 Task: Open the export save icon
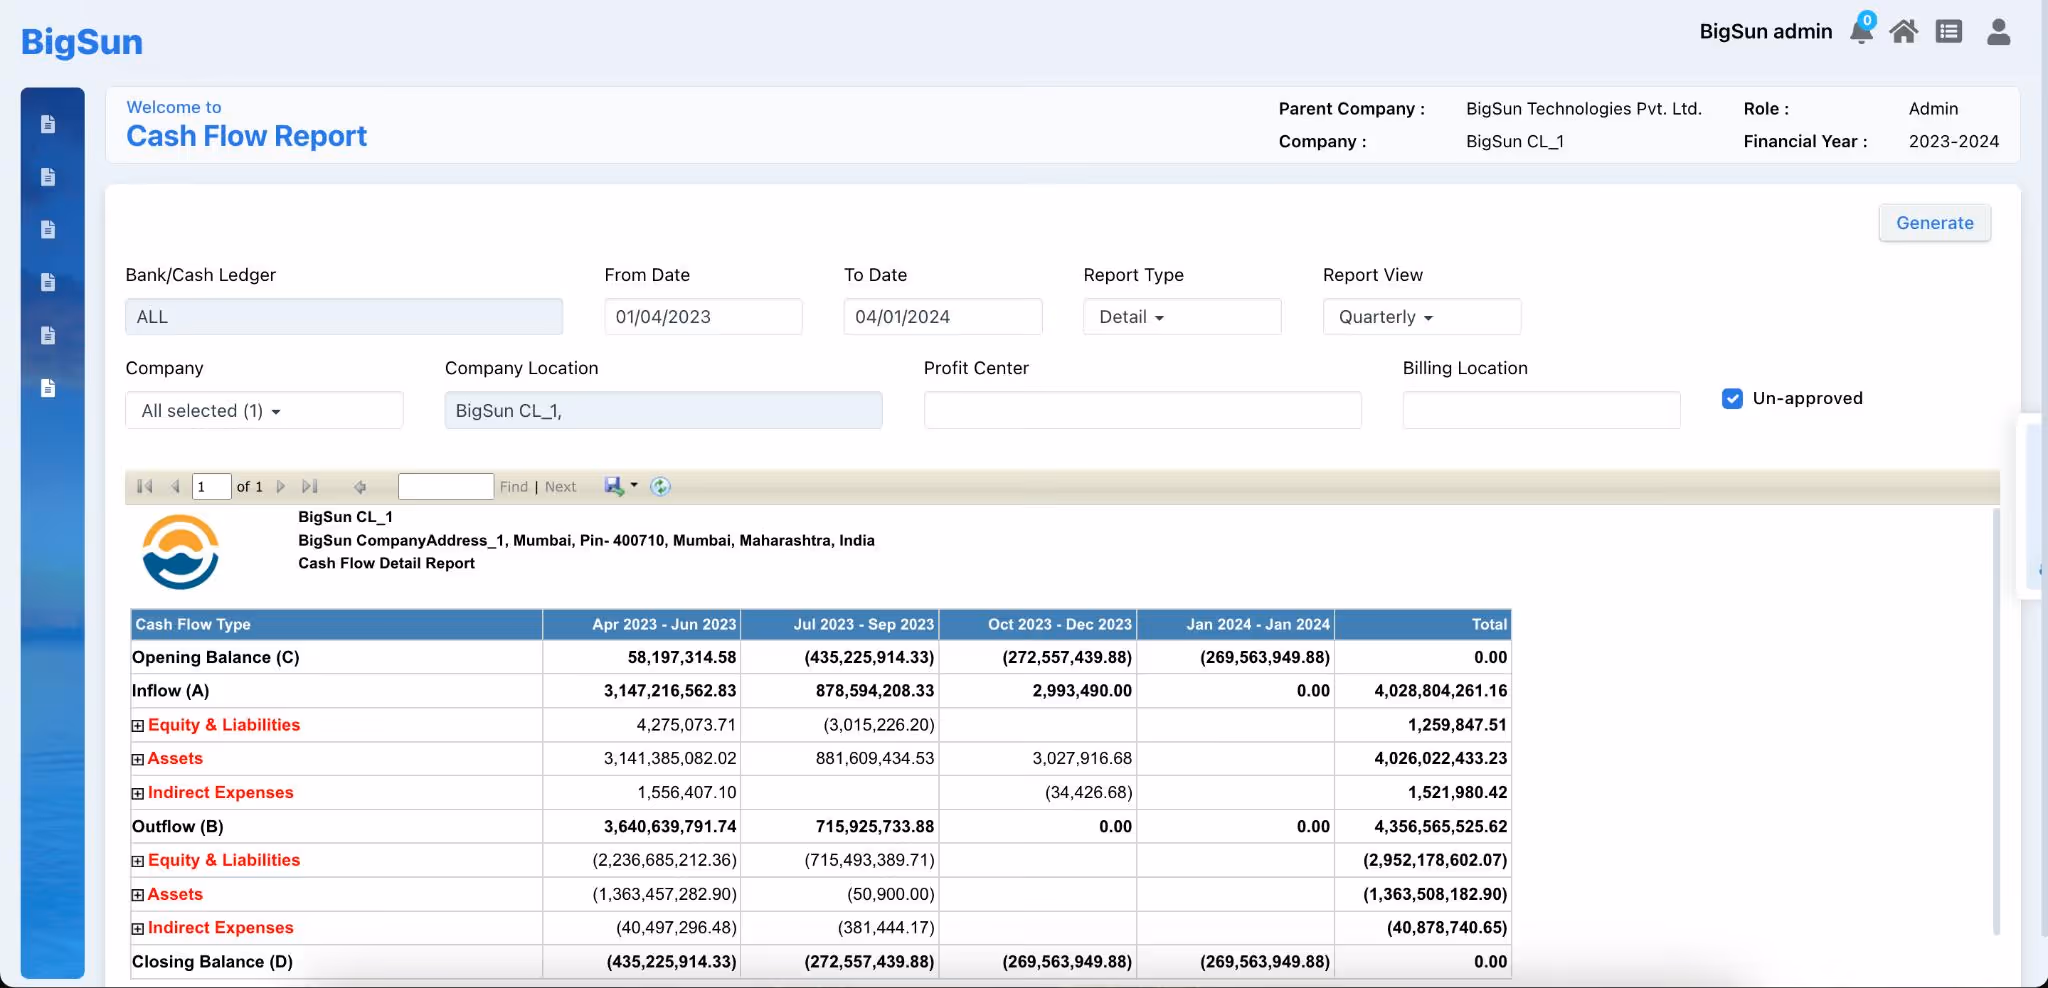click(x=614, y=486)
